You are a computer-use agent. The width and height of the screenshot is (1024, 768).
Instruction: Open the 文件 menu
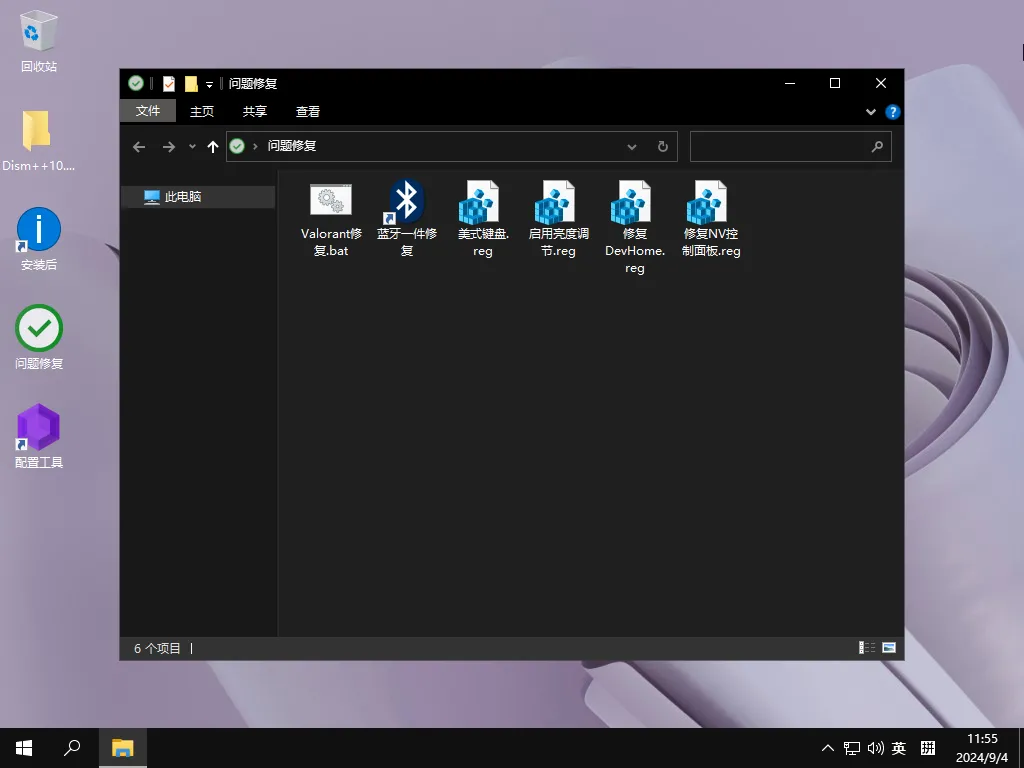(147, 111)
